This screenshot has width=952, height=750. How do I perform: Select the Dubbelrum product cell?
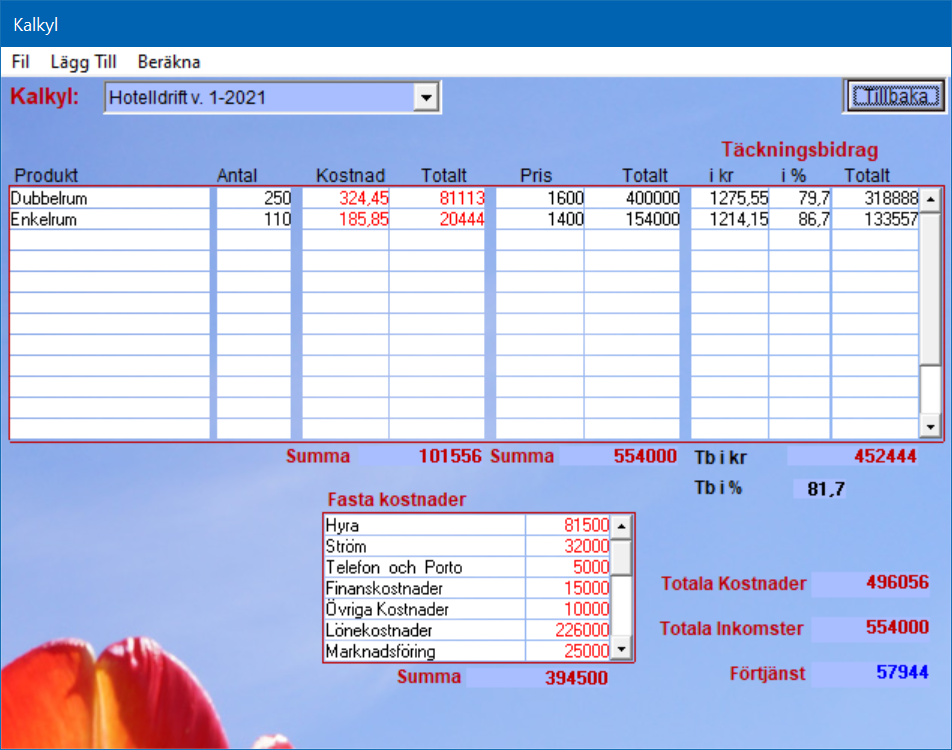[110, 199]
